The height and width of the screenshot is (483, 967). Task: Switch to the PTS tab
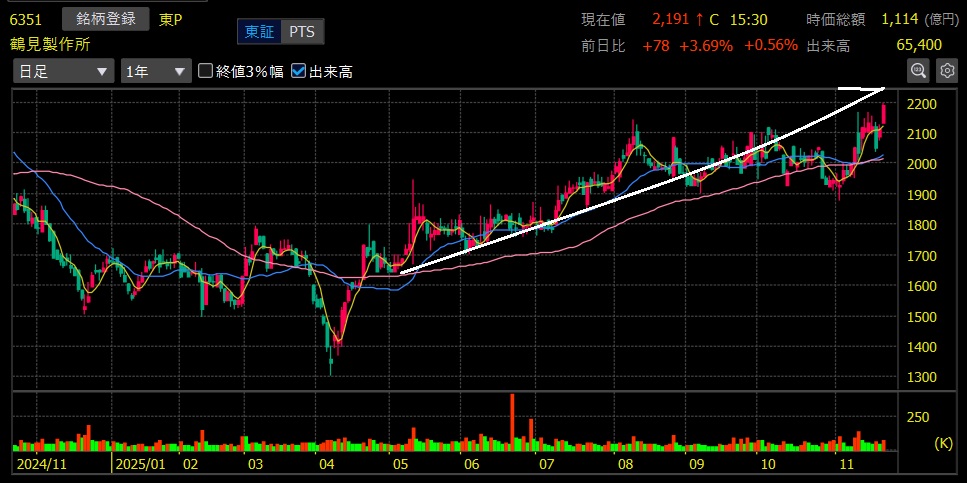click(x=301, y=32)
